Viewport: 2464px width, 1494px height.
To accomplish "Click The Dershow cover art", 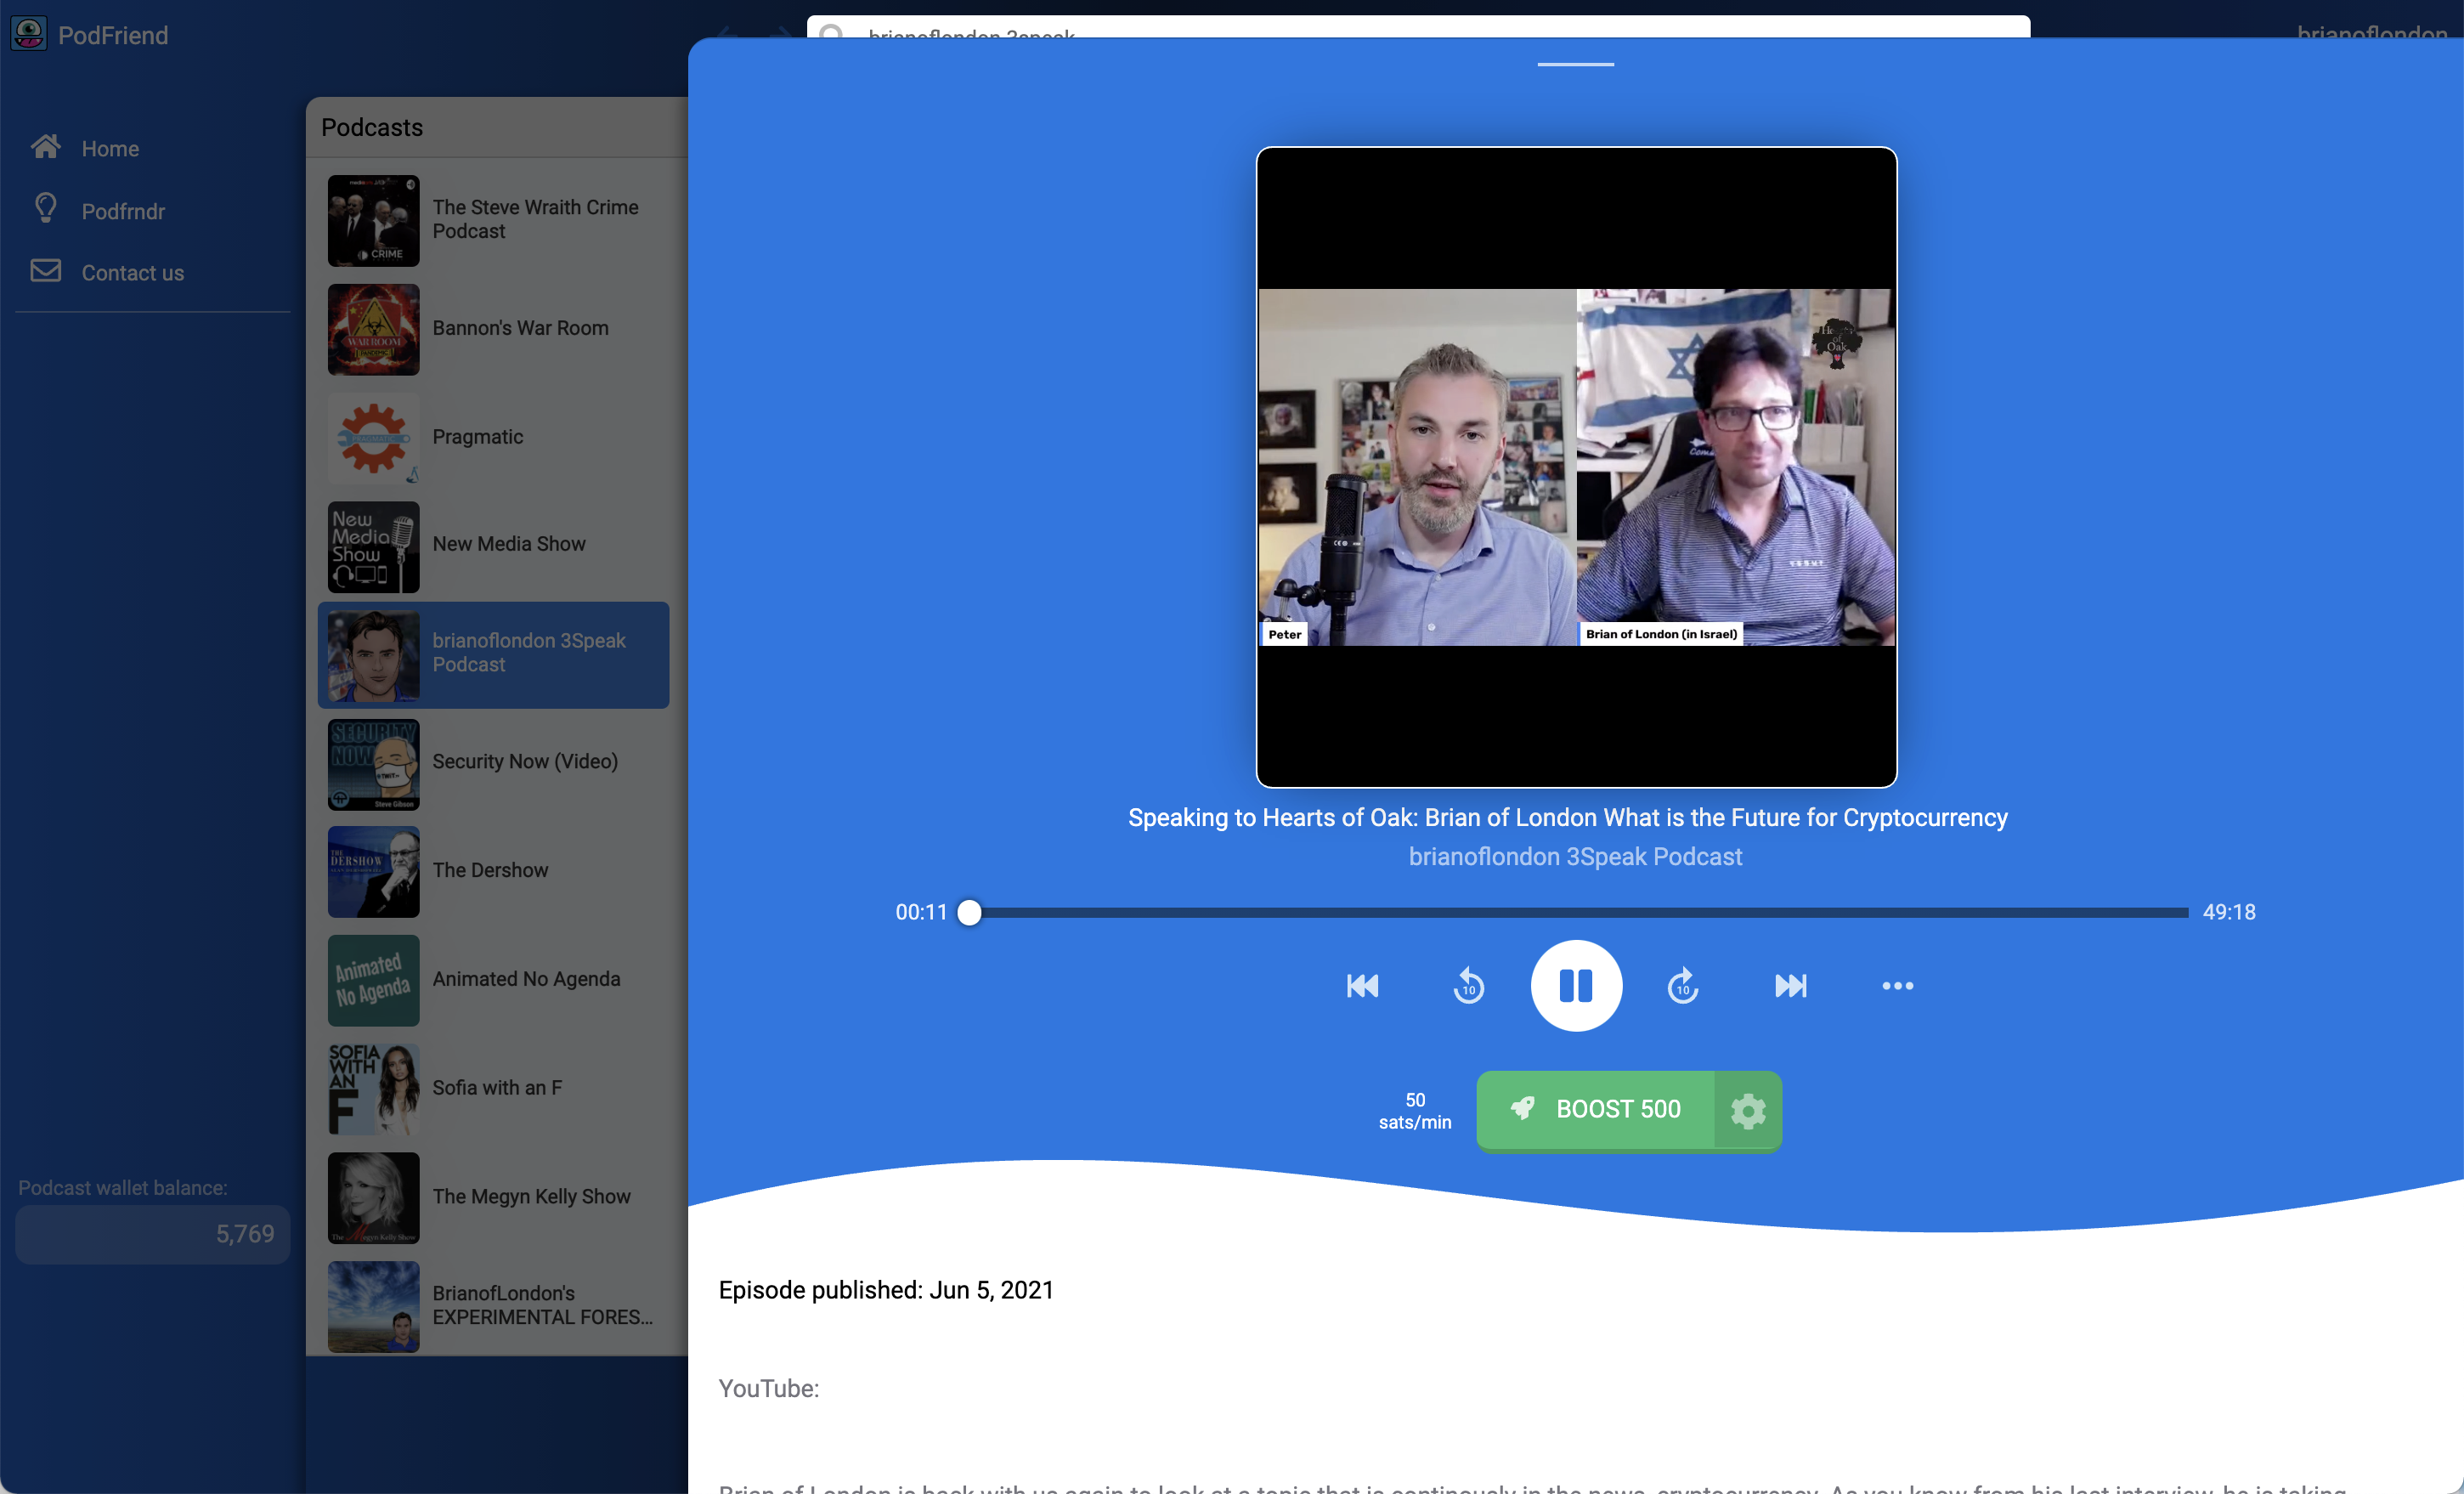I will (374, 872).
